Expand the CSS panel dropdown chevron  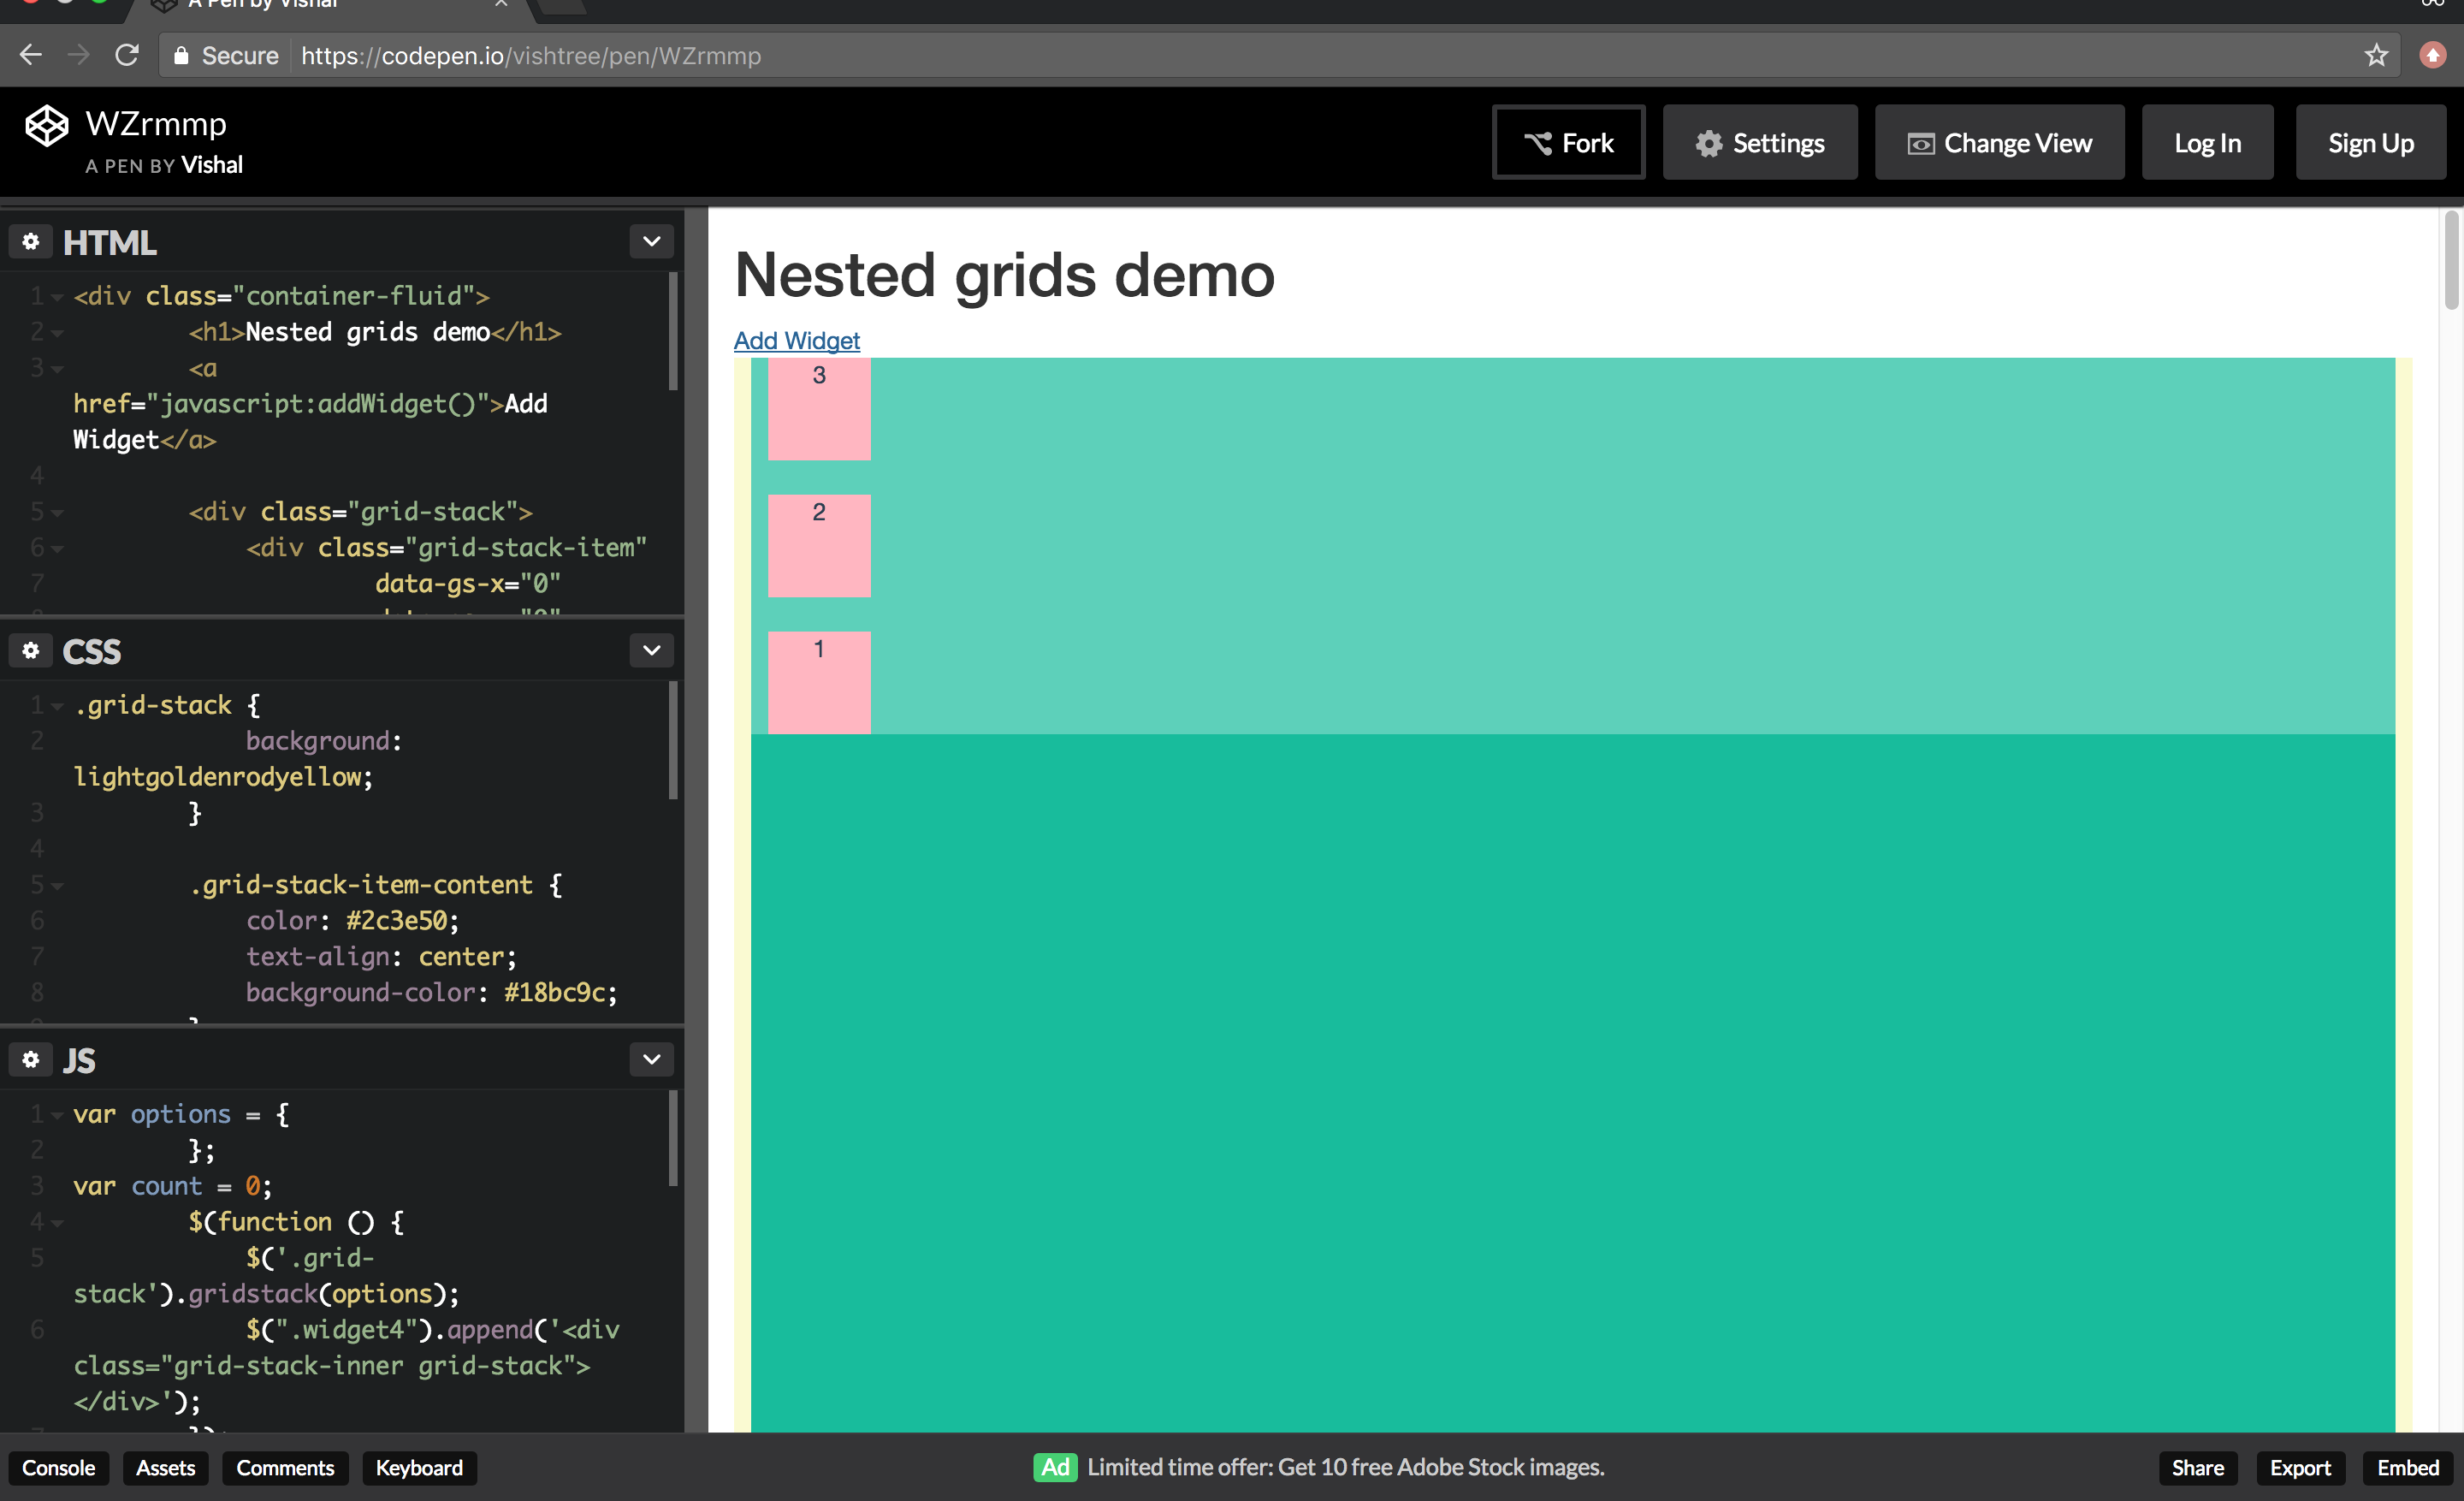651,650
